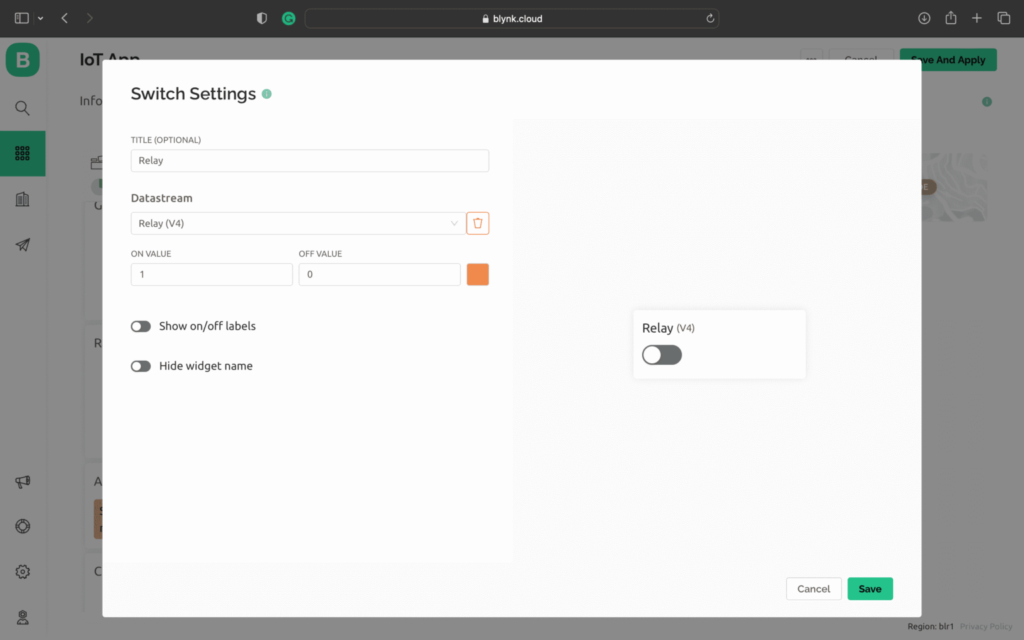Pick the orange color swatch

477,274
